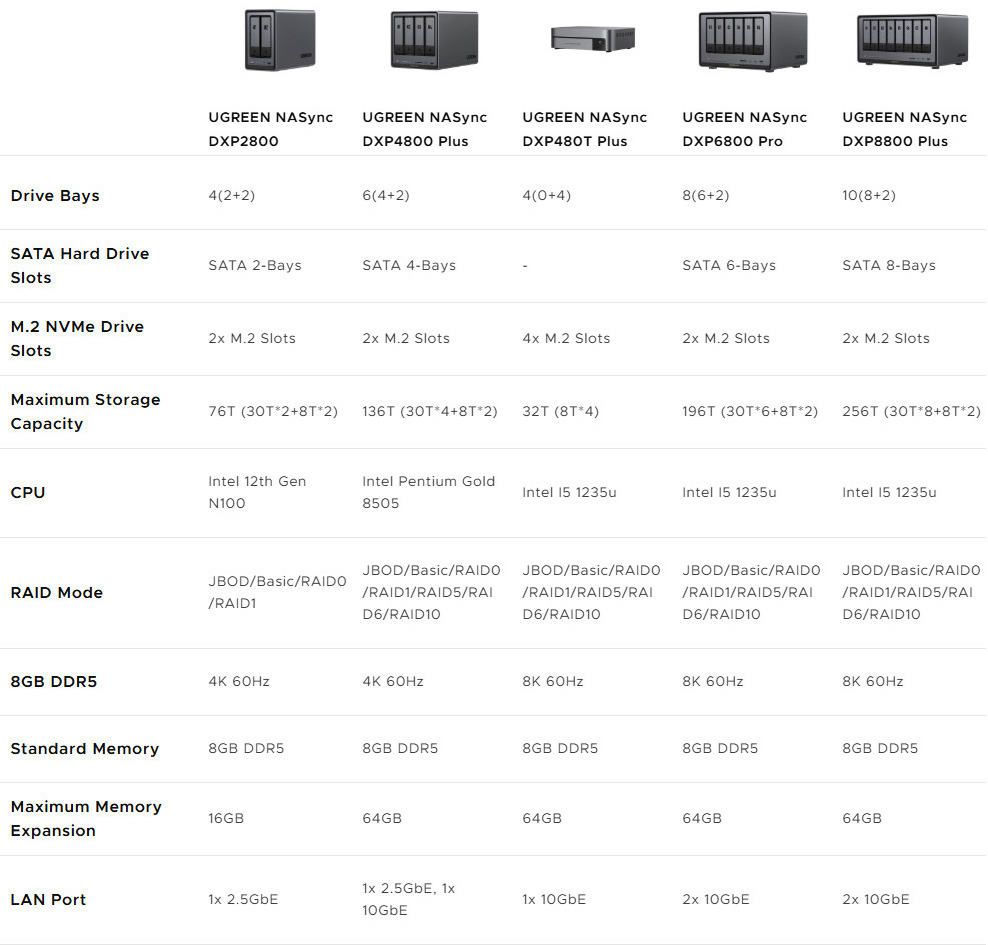Click the DXP2800 two-bay NAS product image

tap(279, 40)
